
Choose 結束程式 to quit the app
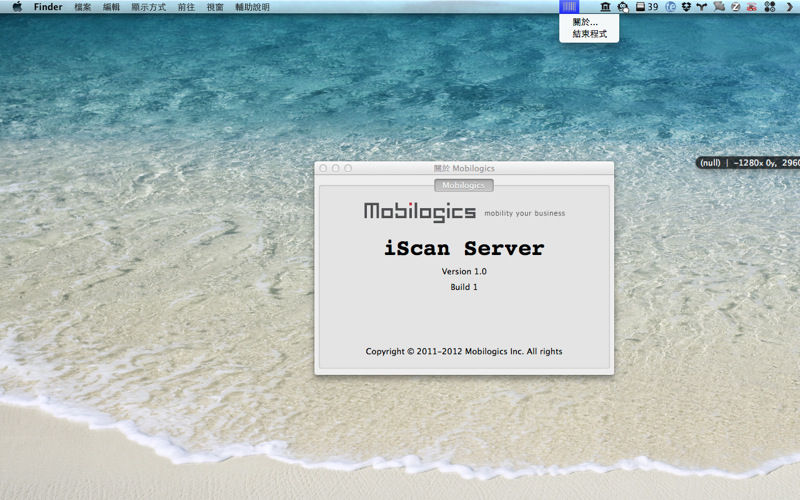589,34
